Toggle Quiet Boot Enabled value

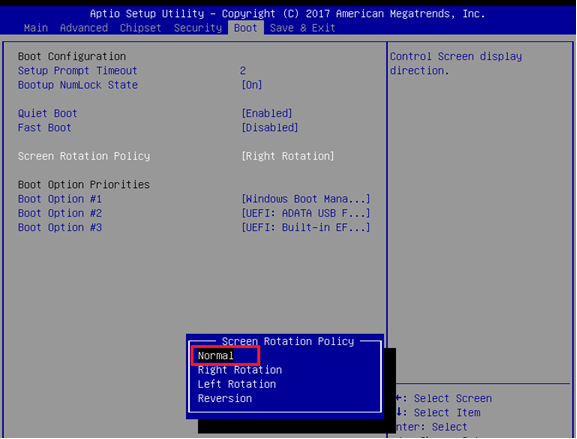point(267,113)
